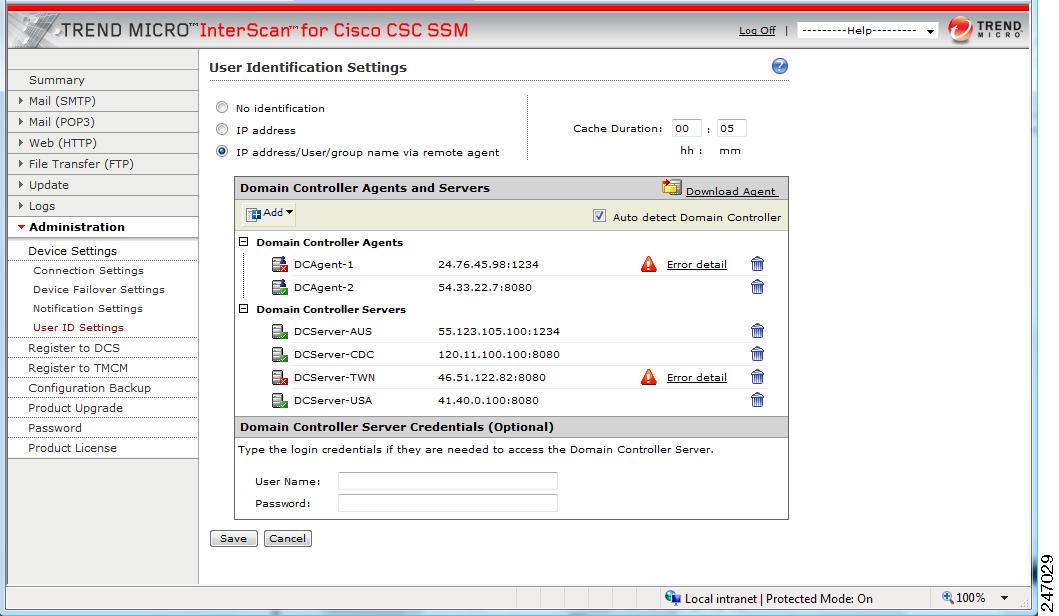The height and width of the screenshot is (616, 1059).
Task: Delete DCServer-AUS using its trash icon
Action: point(757,331)
